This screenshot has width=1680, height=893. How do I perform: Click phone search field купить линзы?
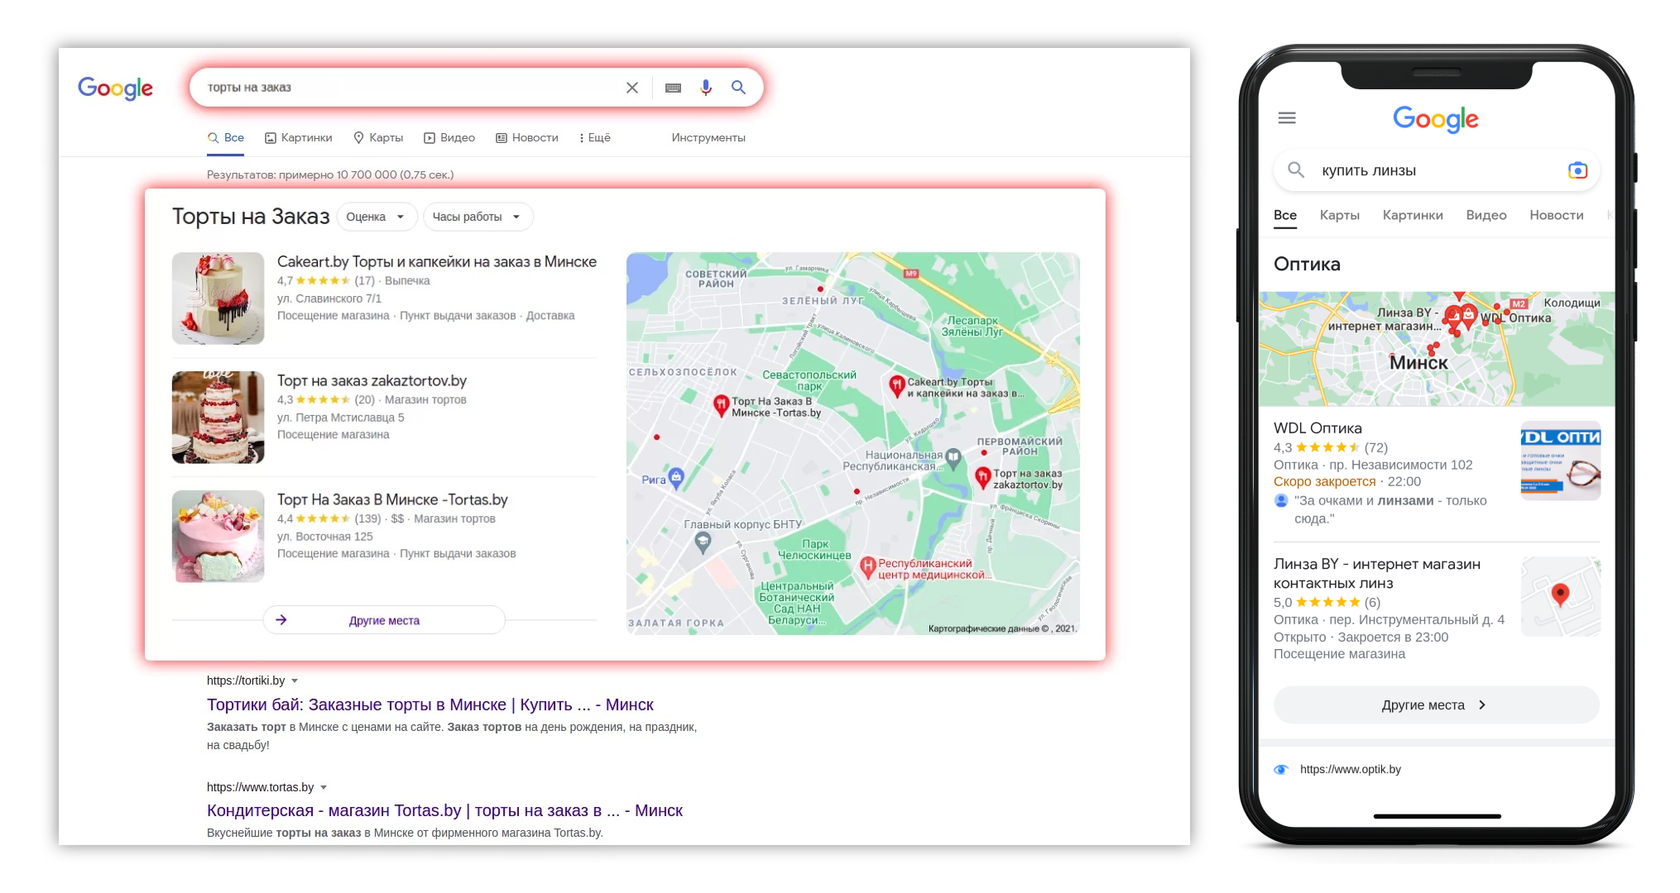(1436, 171)
